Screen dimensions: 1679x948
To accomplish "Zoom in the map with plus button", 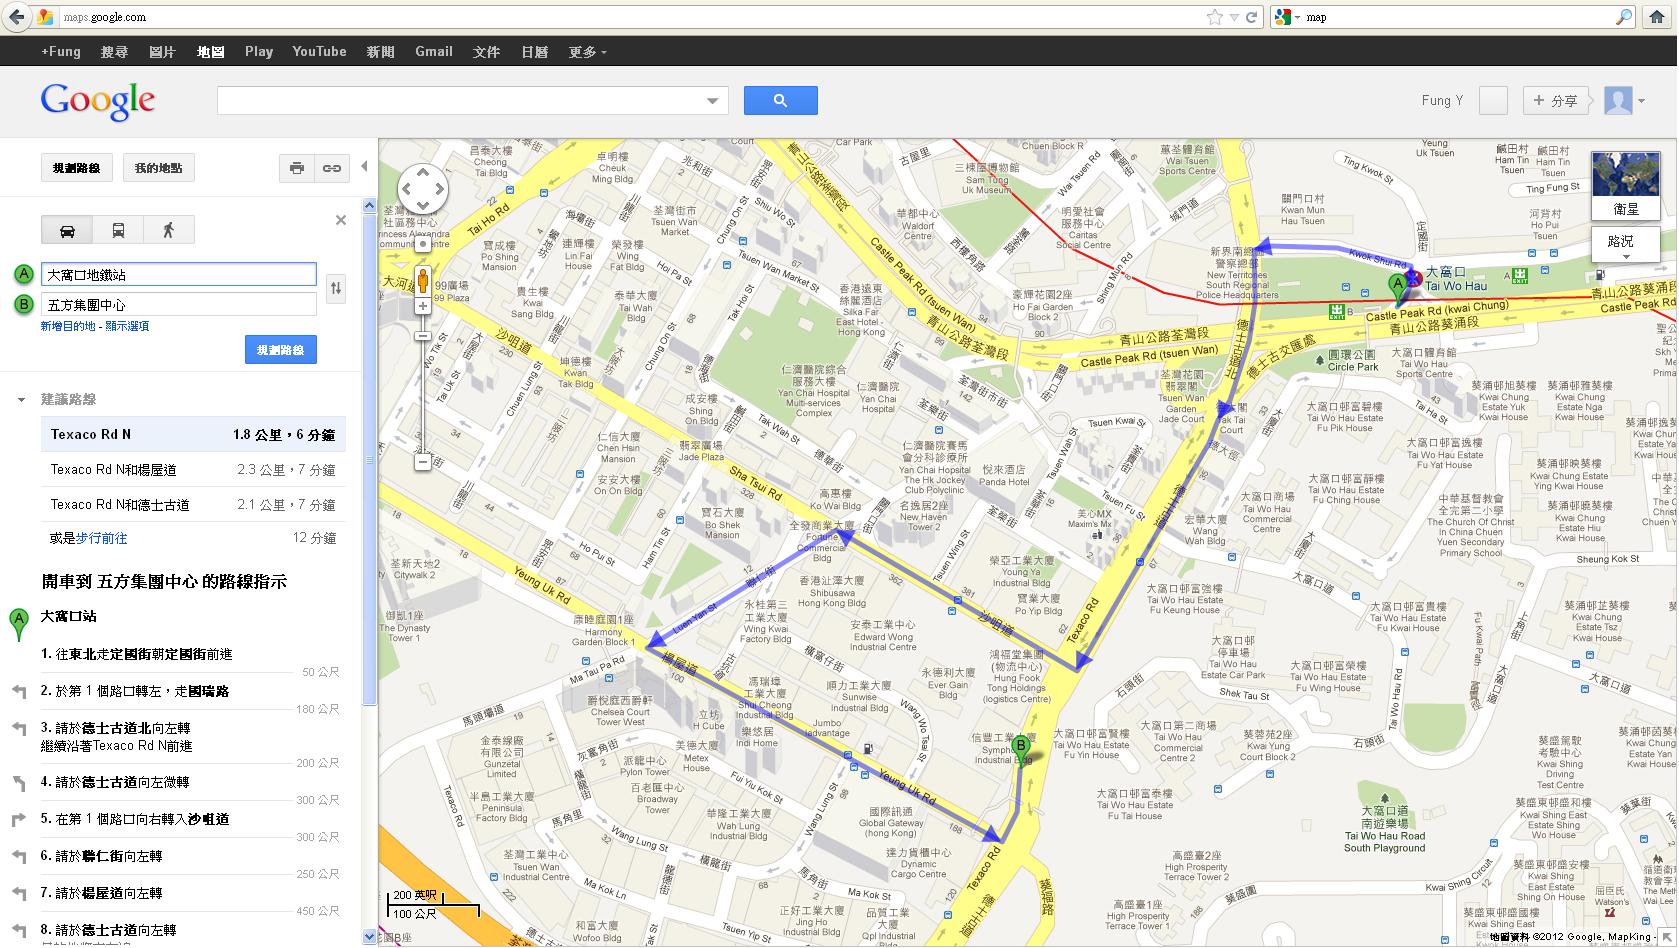I will pos(423,306).
